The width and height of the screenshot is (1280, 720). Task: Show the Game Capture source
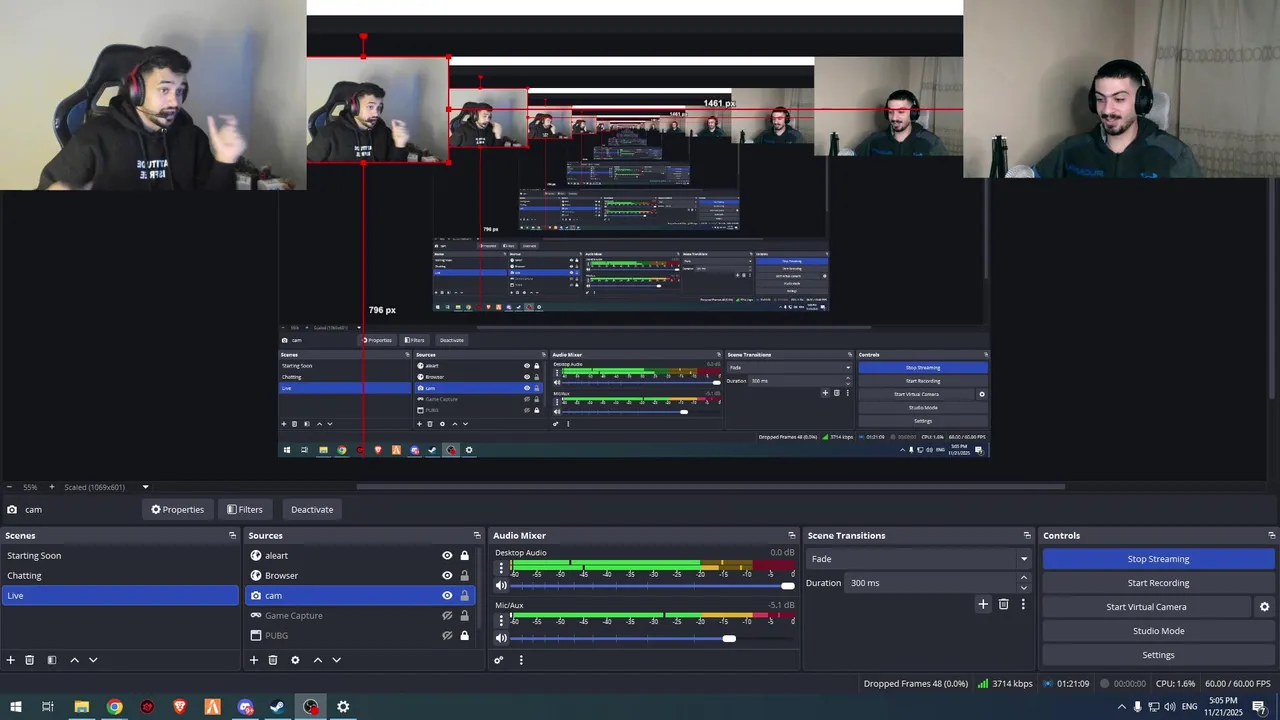tap(447, 616)
